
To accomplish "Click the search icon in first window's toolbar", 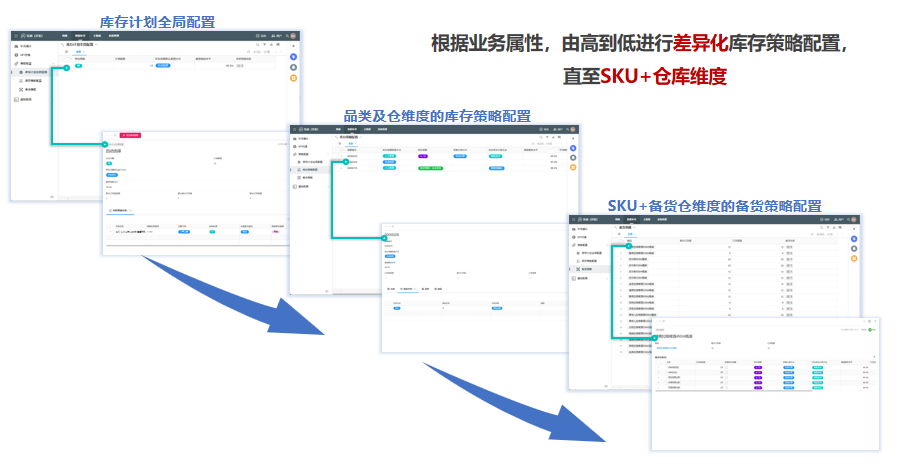I will click(x=258, y=45).
